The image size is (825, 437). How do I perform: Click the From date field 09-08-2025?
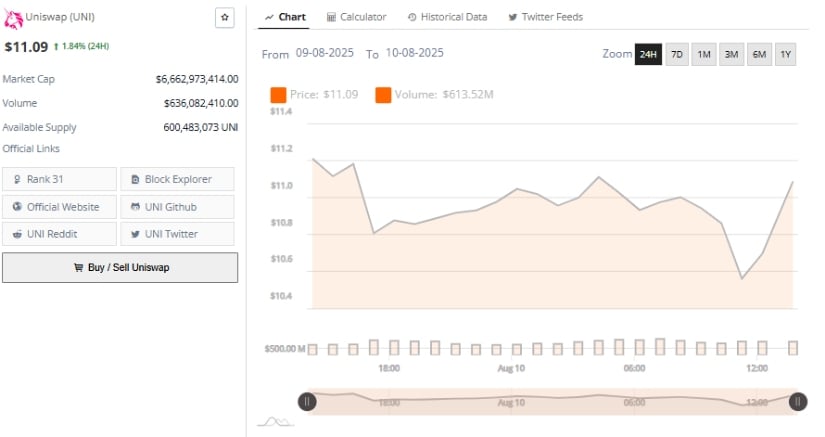(x=325, y=53)
